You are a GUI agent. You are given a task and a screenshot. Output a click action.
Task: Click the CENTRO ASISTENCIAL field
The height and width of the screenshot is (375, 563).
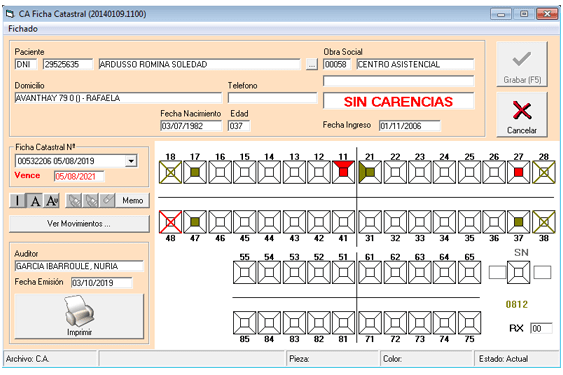[x=415, y=64]
